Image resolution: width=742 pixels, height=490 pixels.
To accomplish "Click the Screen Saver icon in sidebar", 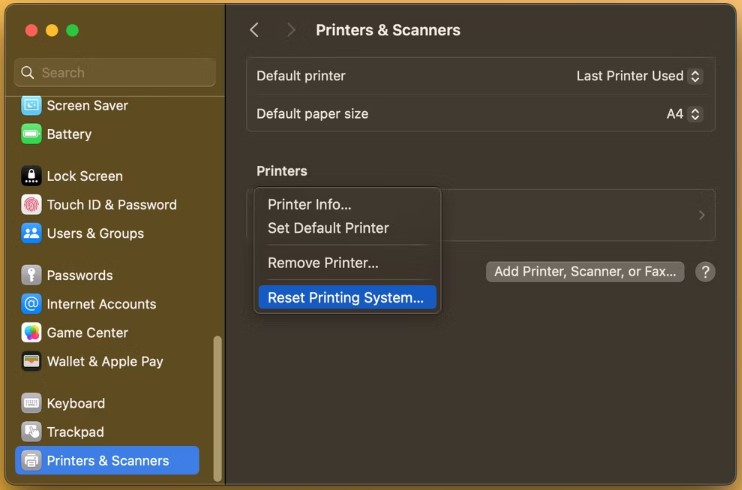I will pos(31,105).
